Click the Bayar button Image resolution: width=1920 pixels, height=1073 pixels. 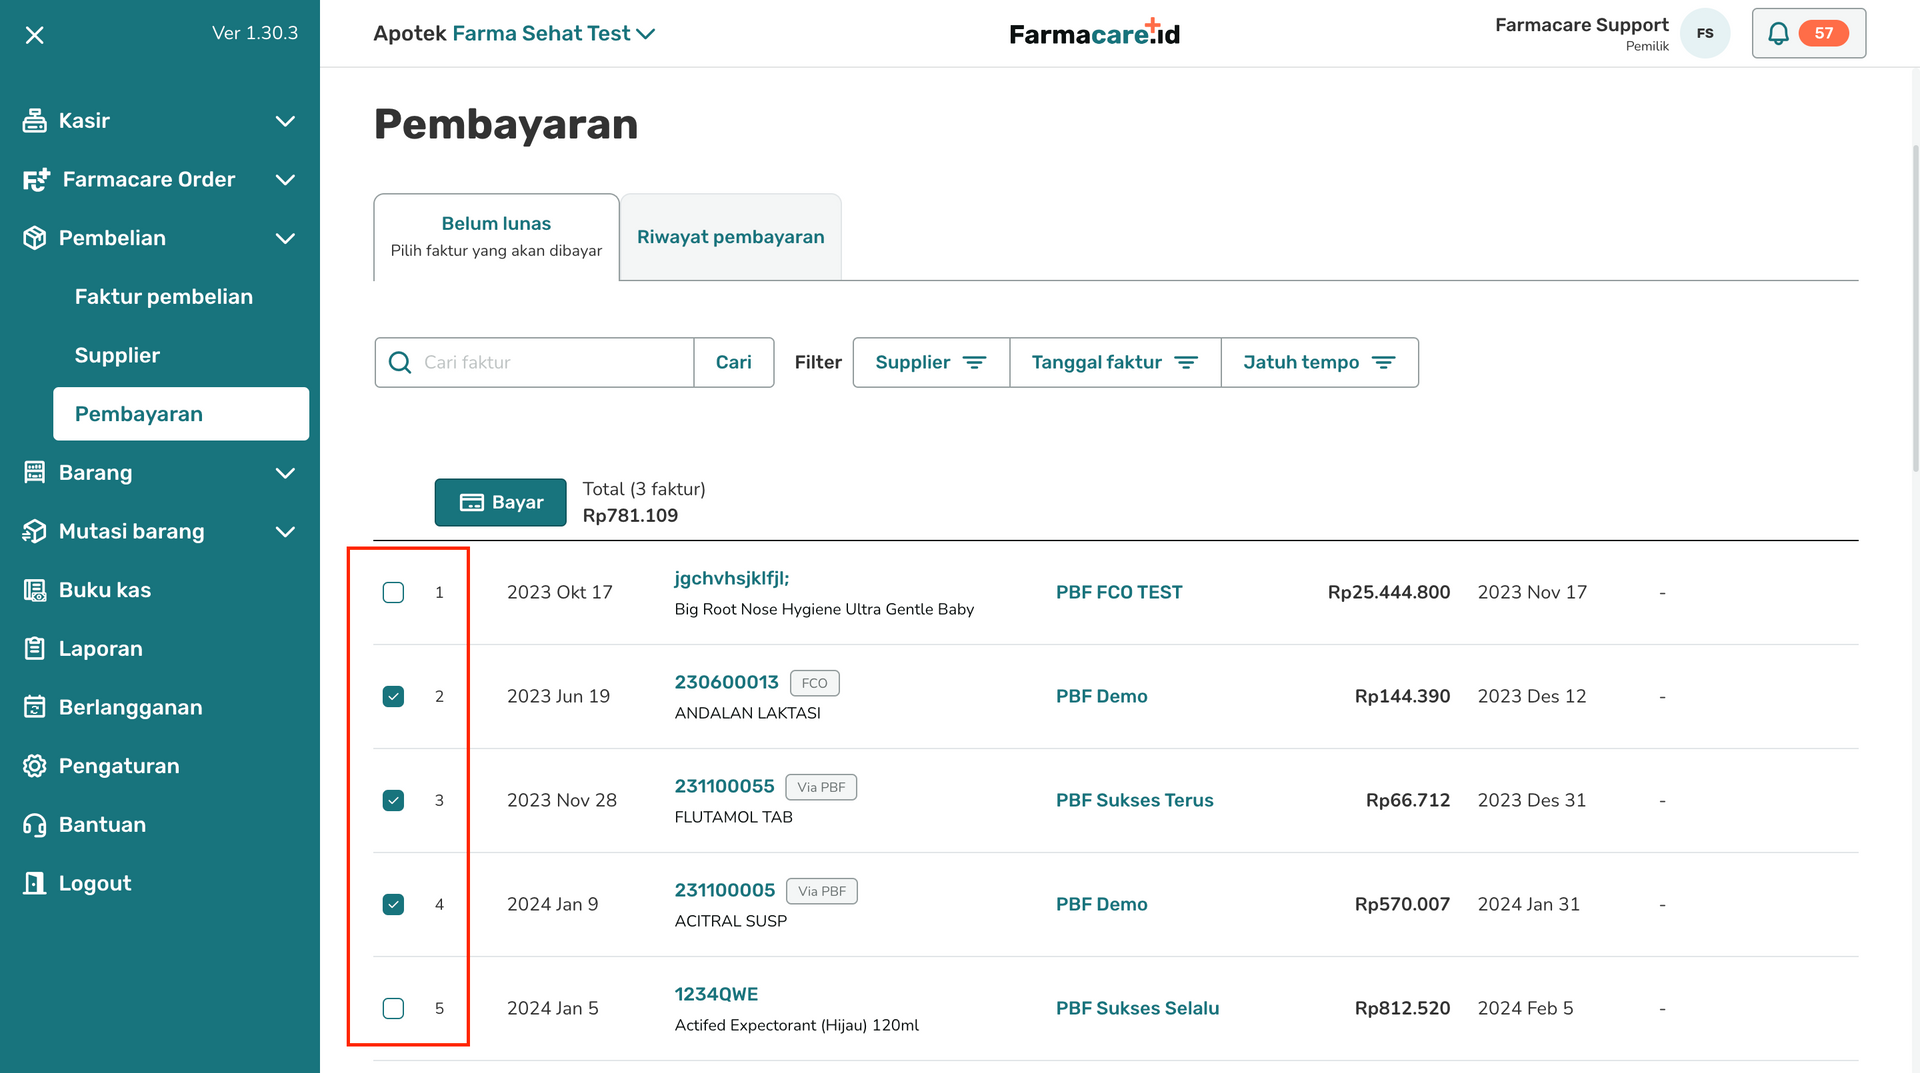501,502
